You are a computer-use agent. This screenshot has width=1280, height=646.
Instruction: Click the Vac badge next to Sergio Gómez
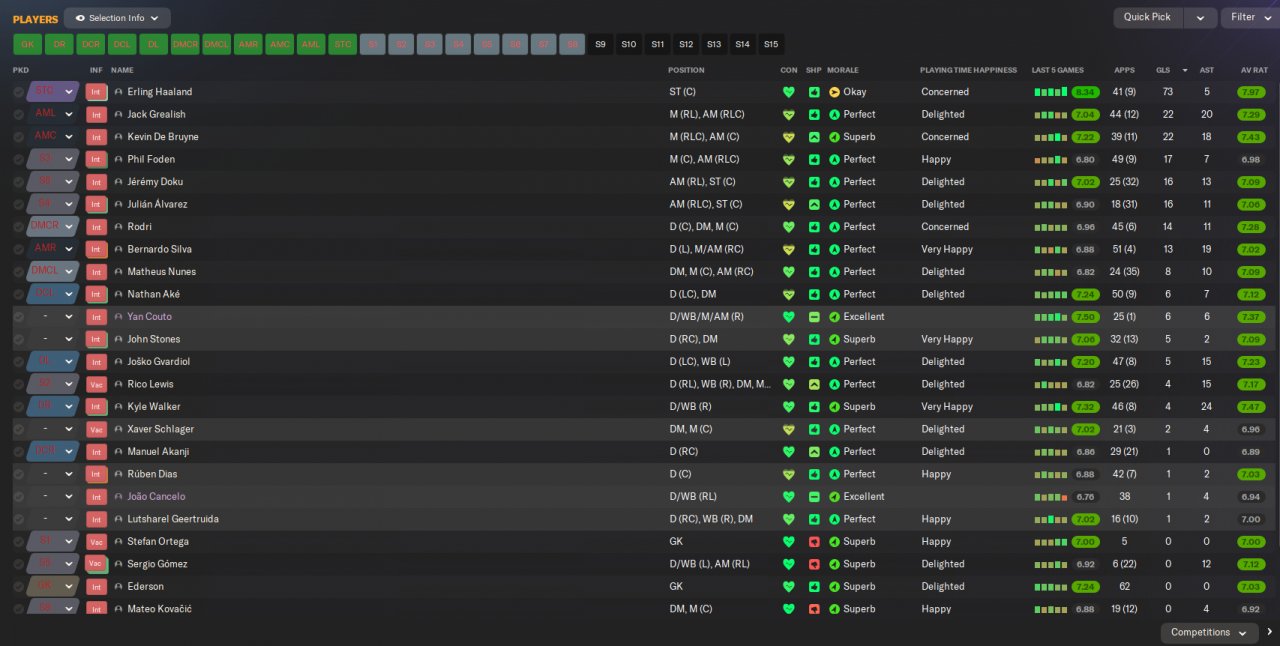click(96, 564)
